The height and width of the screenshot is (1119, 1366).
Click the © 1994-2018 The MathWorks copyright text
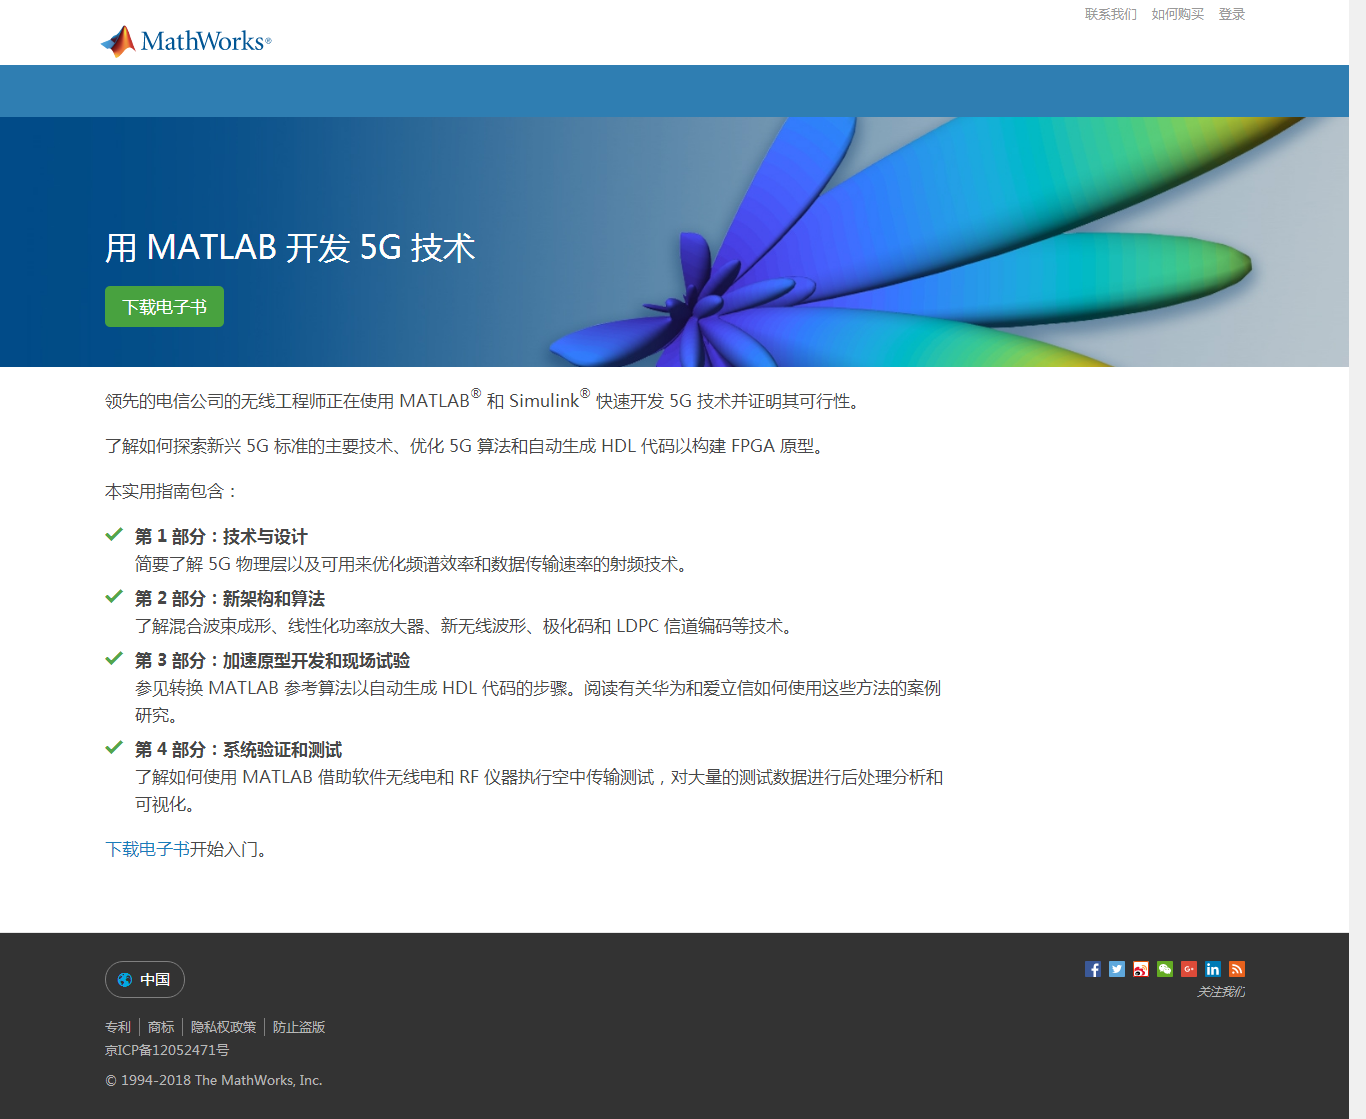pos(214,1080)
